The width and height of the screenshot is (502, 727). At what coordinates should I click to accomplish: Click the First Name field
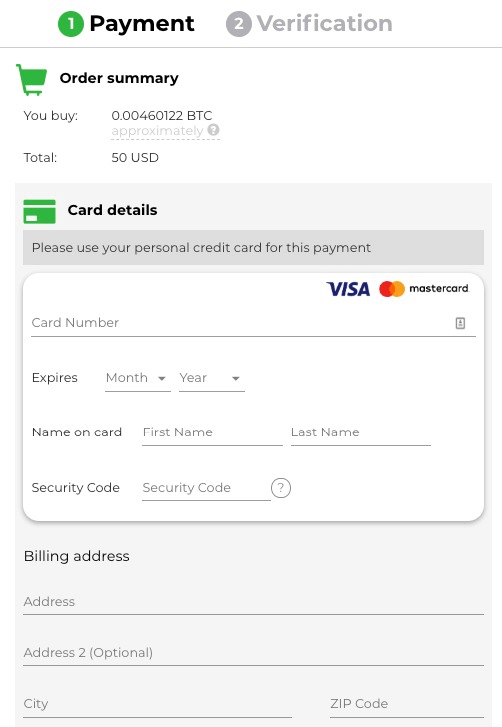click(x=212, y=433)
